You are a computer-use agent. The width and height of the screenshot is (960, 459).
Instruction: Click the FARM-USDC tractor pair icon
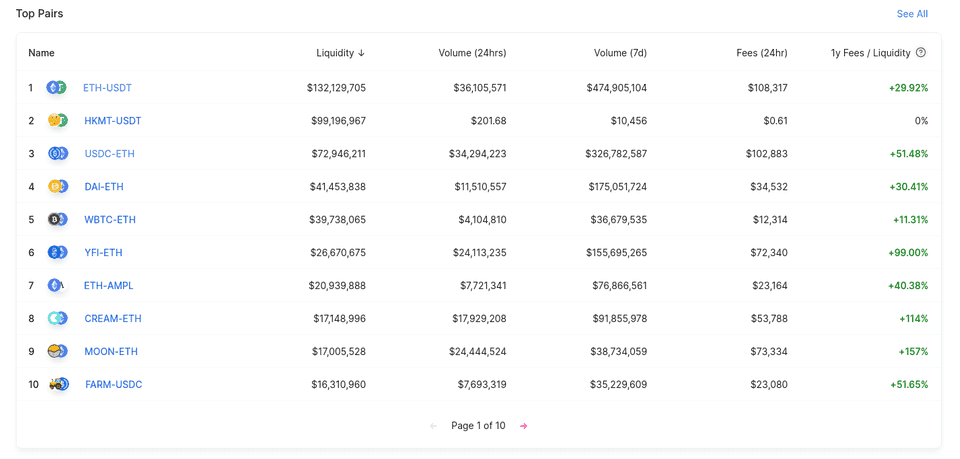pyautogui.click(x=59, y=385)
